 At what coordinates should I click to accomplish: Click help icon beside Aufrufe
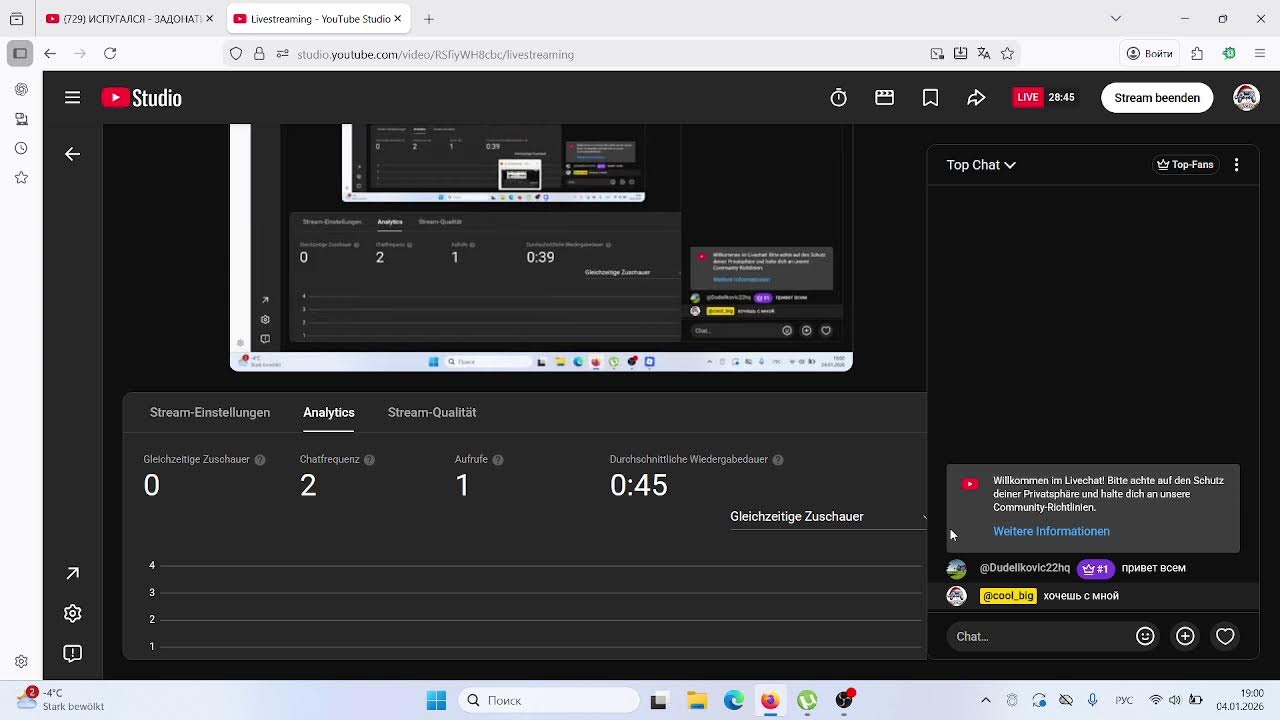tap(498, 460)
